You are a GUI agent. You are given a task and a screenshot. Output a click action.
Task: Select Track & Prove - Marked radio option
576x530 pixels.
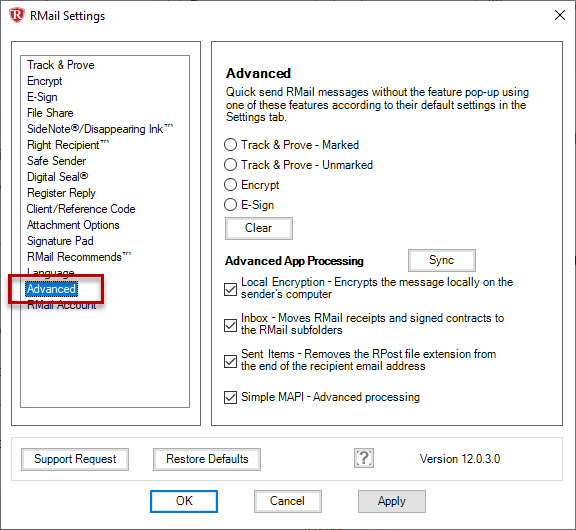click(230, 145)
